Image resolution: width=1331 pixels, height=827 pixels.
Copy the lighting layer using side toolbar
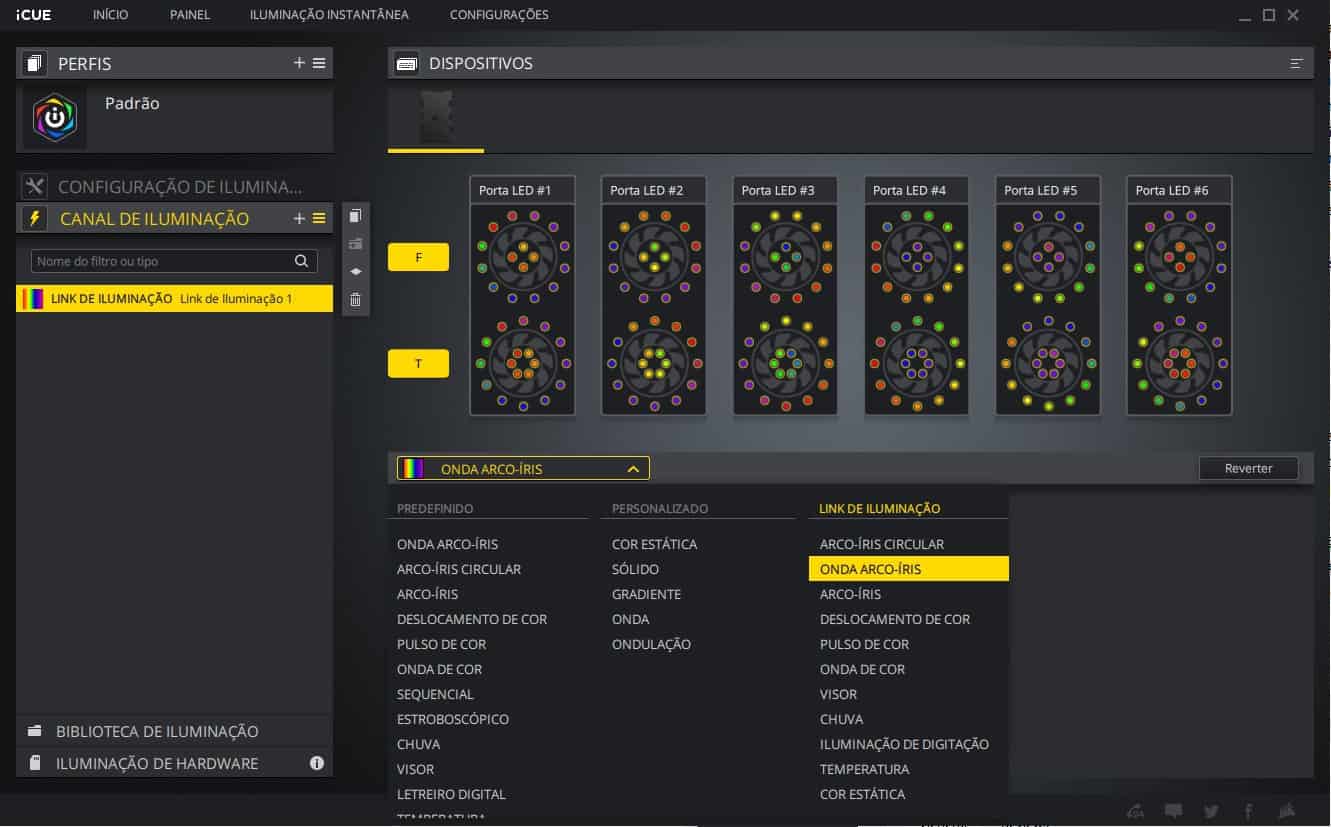355,216
